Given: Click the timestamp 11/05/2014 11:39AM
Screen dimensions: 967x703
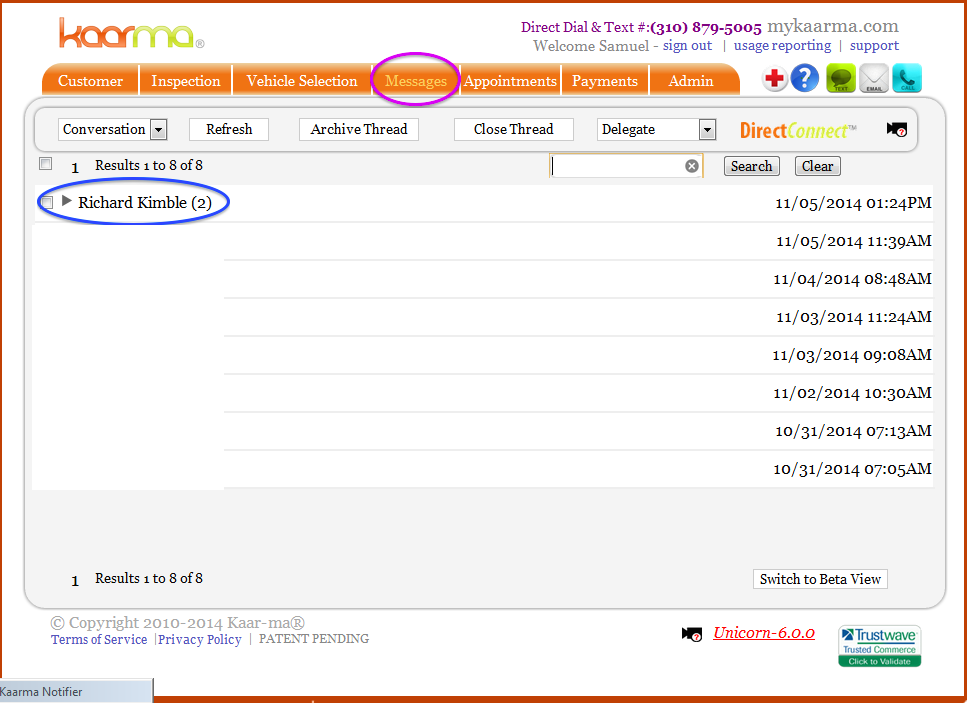Looking at the screenshot, I should tap(854, 241).
